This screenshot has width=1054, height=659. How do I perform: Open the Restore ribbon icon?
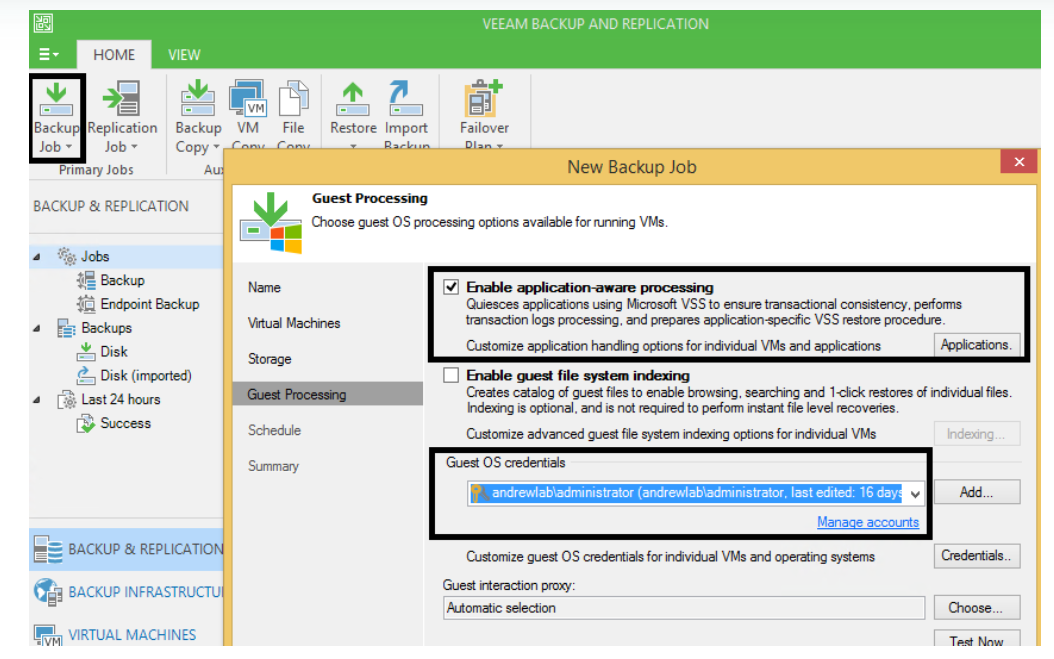point(353,100)
